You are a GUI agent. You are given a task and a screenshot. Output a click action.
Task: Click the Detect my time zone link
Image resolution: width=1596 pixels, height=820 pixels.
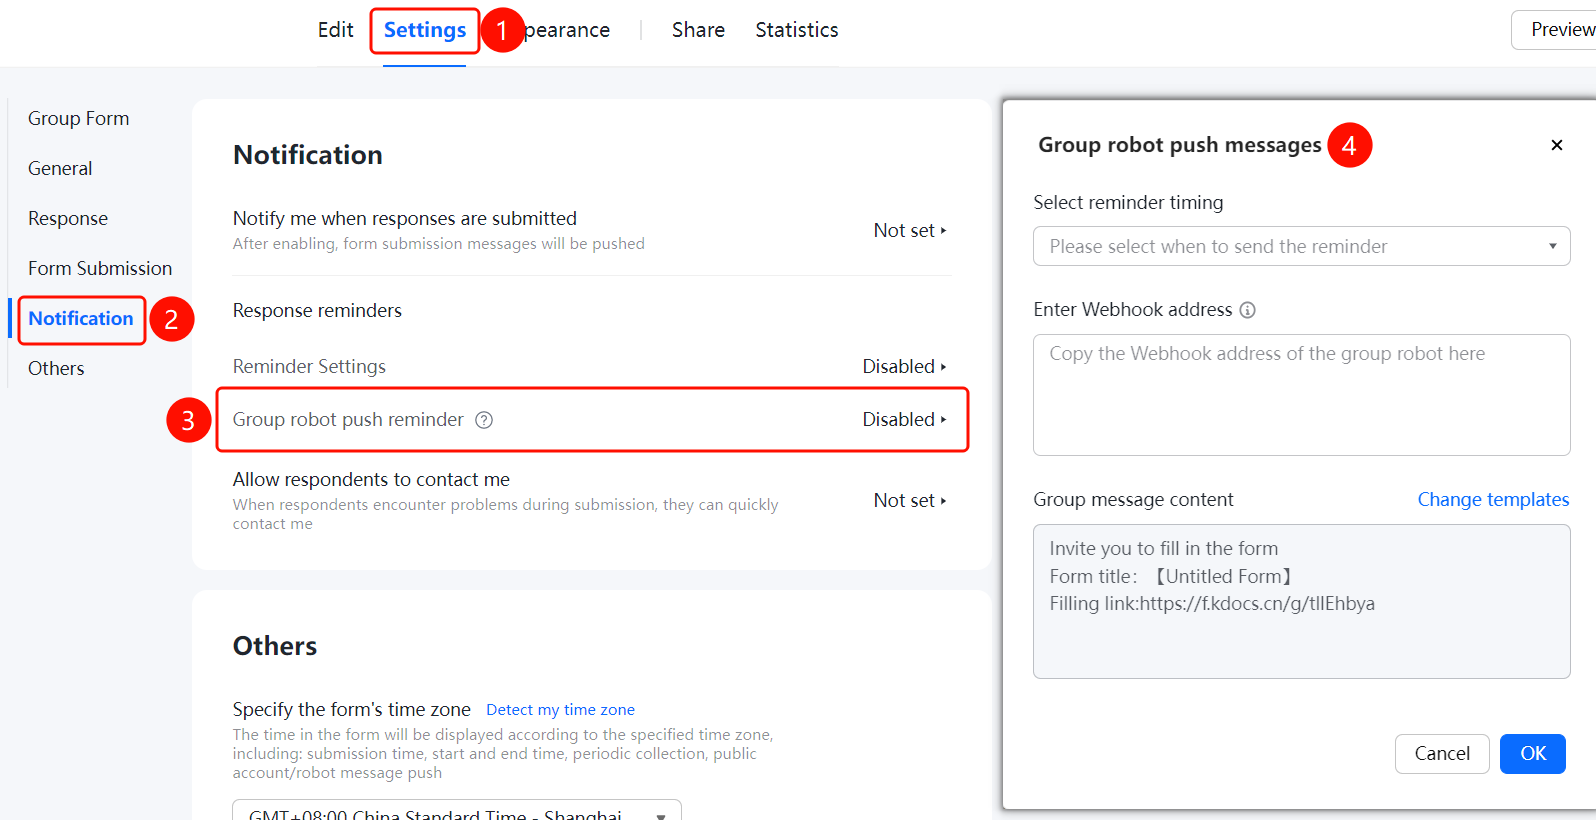pos(560,709)
